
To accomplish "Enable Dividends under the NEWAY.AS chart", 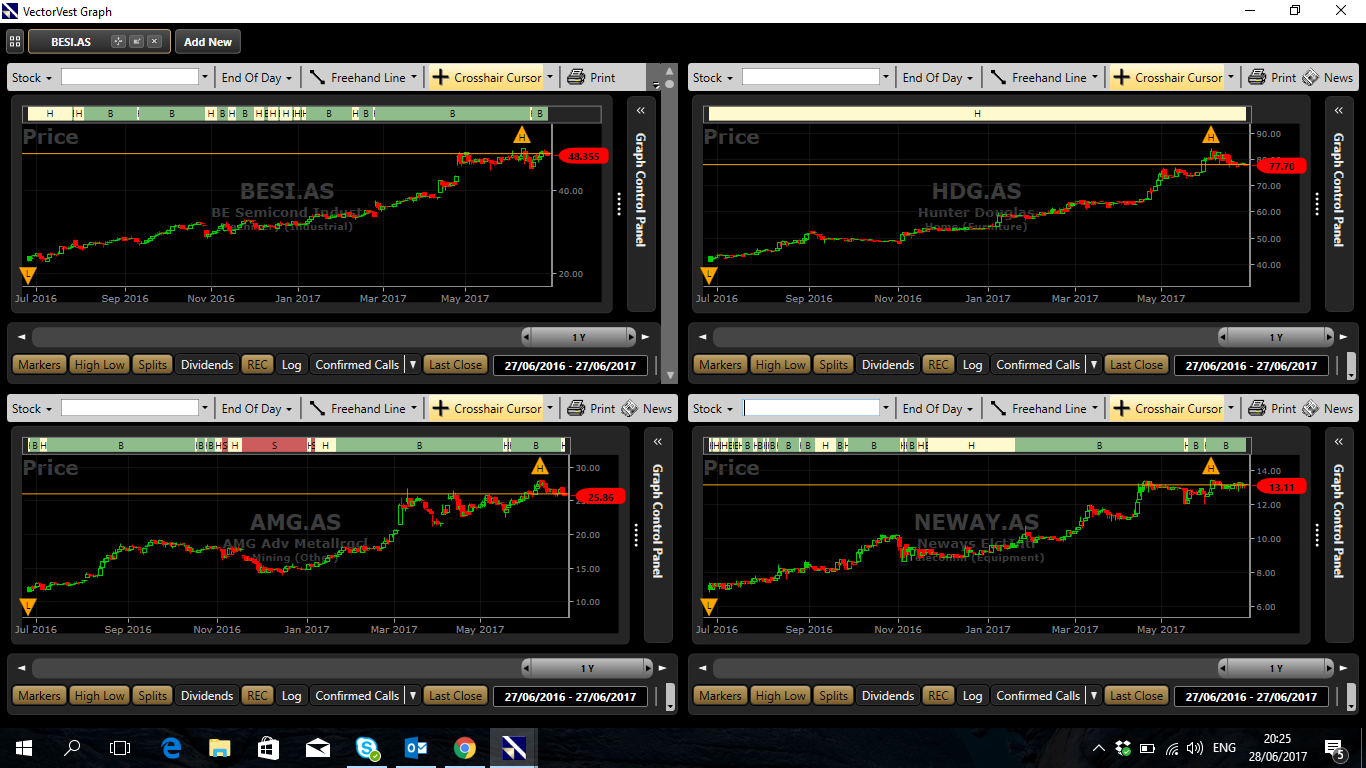I will pos(888,696).
